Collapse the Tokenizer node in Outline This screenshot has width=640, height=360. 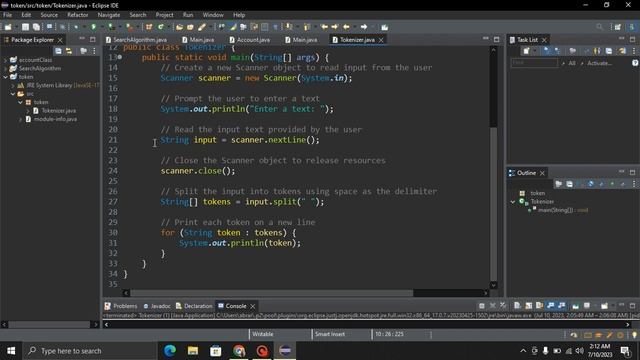click(x=513, y=202)
